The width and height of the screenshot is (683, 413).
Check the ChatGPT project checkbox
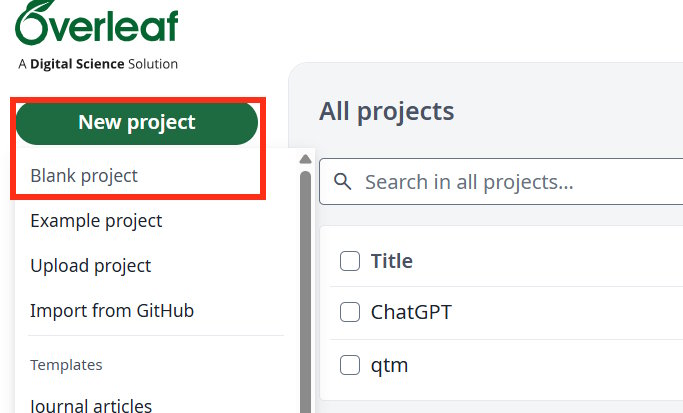click(x=350, y=313)
